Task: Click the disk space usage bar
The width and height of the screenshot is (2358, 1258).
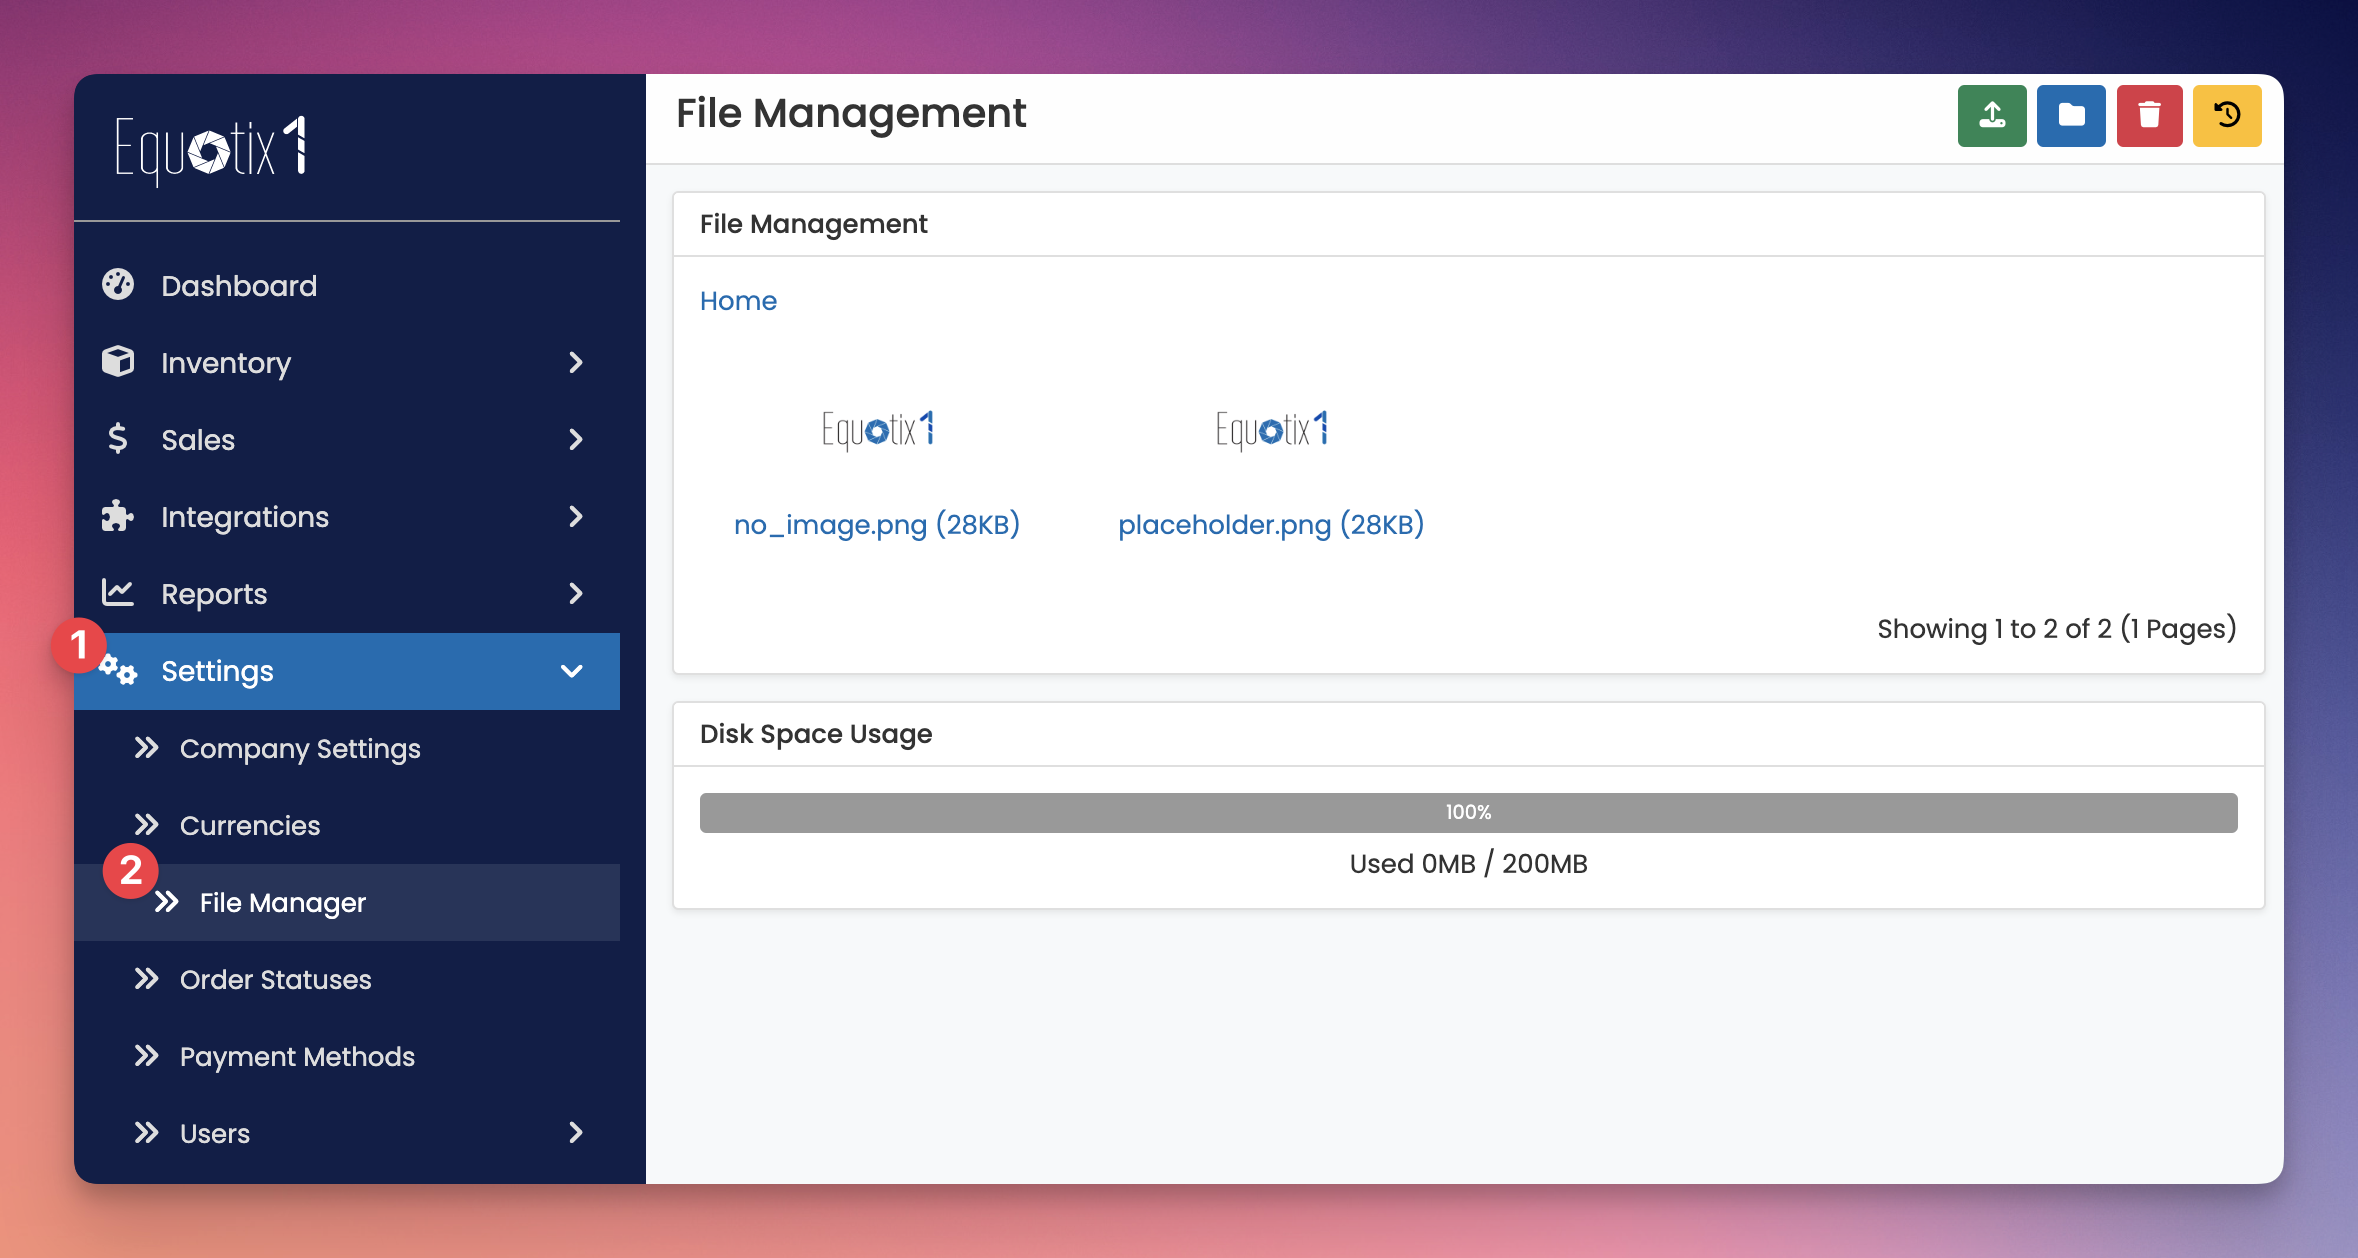Action: (1468, 812)
